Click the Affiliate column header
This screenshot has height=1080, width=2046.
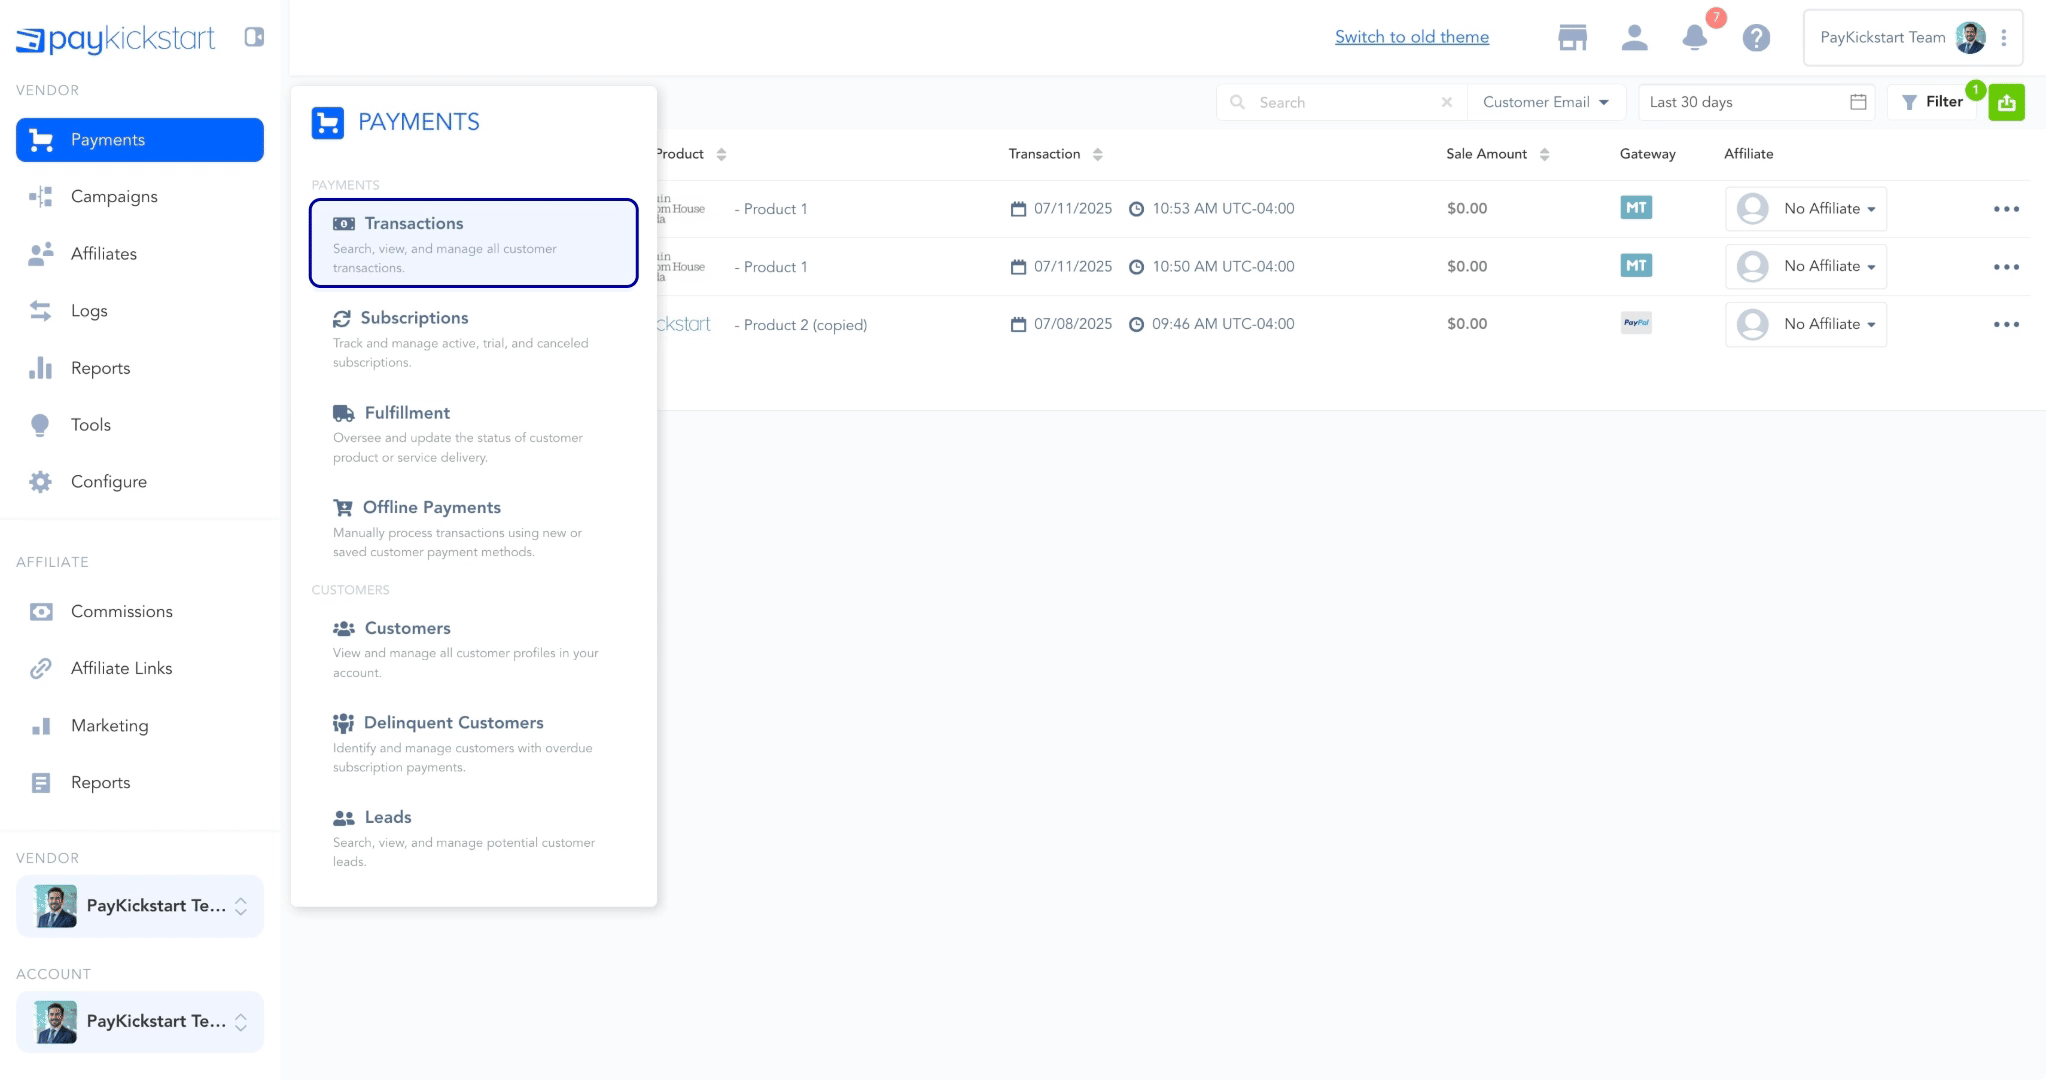(x=1748, y=154)
